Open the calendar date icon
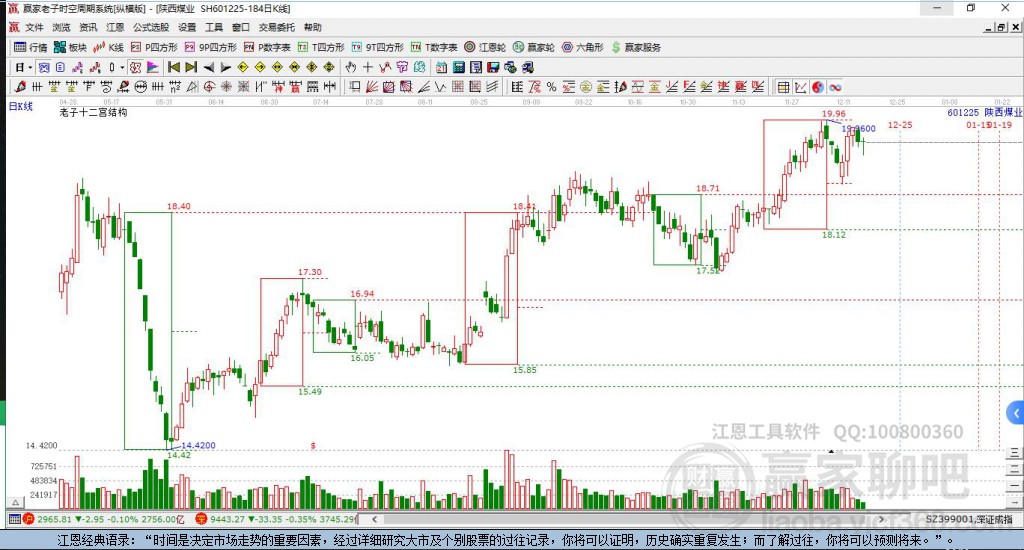Image resolution: width=1024 pixels, height=550 pixels. pos(441,67)
